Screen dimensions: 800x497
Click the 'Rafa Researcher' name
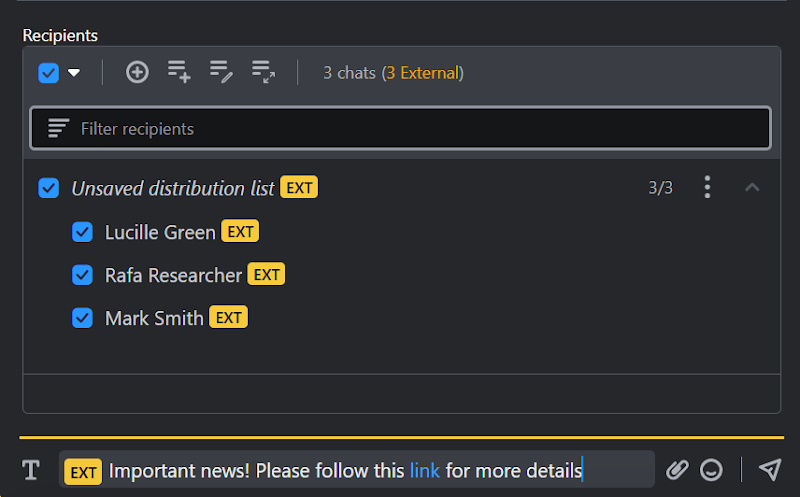(173, 275)
